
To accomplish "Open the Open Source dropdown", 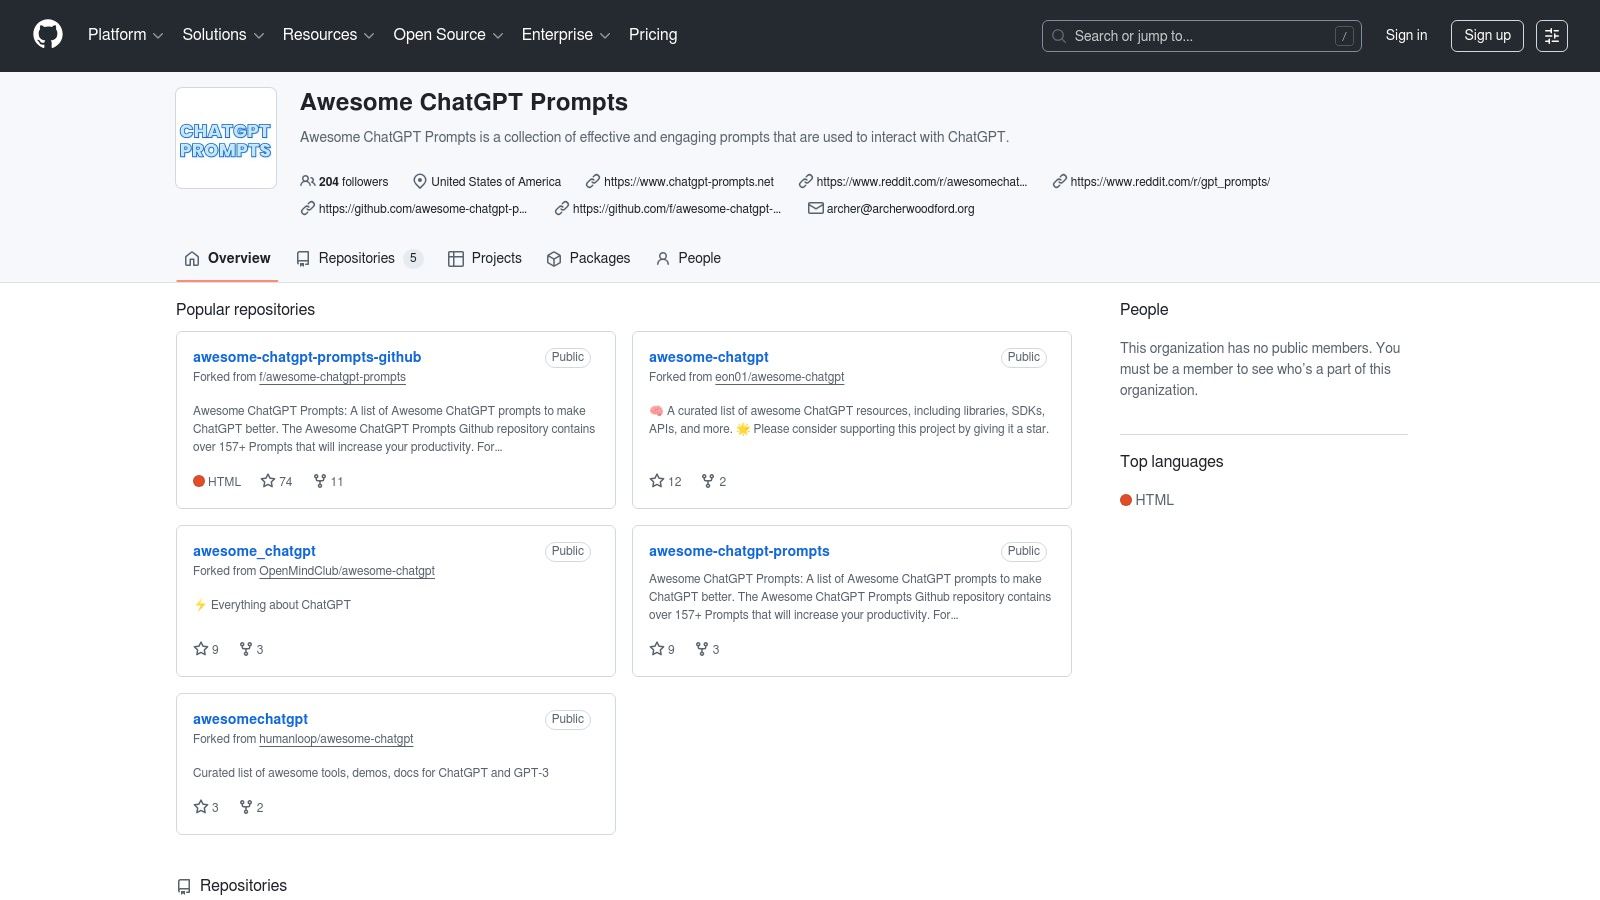I will 446,35.
